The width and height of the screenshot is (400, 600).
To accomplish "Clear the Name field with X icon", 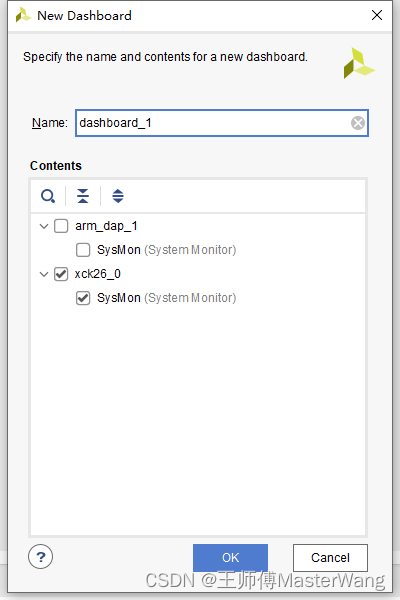I will click(358, 123).
